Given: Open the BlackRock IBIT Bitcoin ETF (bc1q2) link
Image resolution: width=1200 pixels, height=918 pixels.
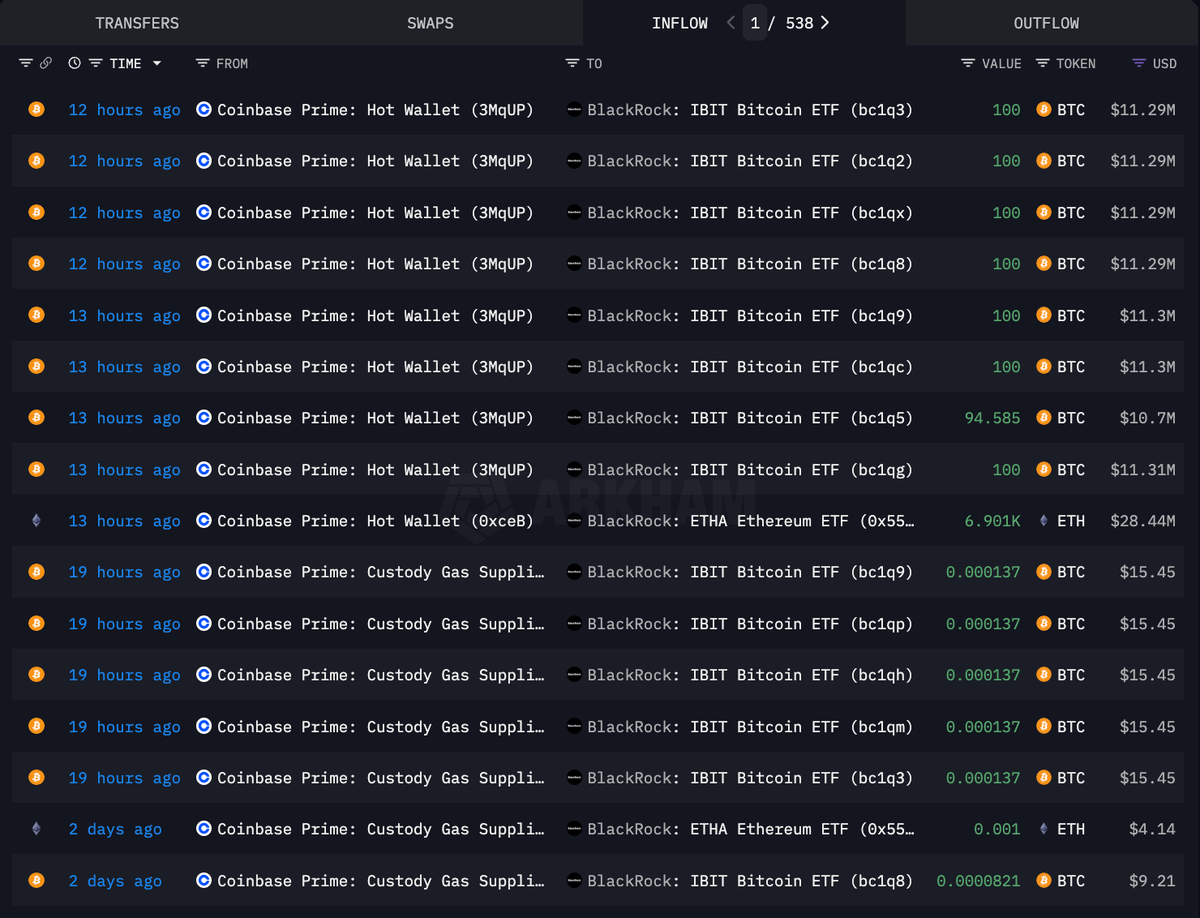Looking at the screenshot, I should pyautogui.click(x=750, y=161).
